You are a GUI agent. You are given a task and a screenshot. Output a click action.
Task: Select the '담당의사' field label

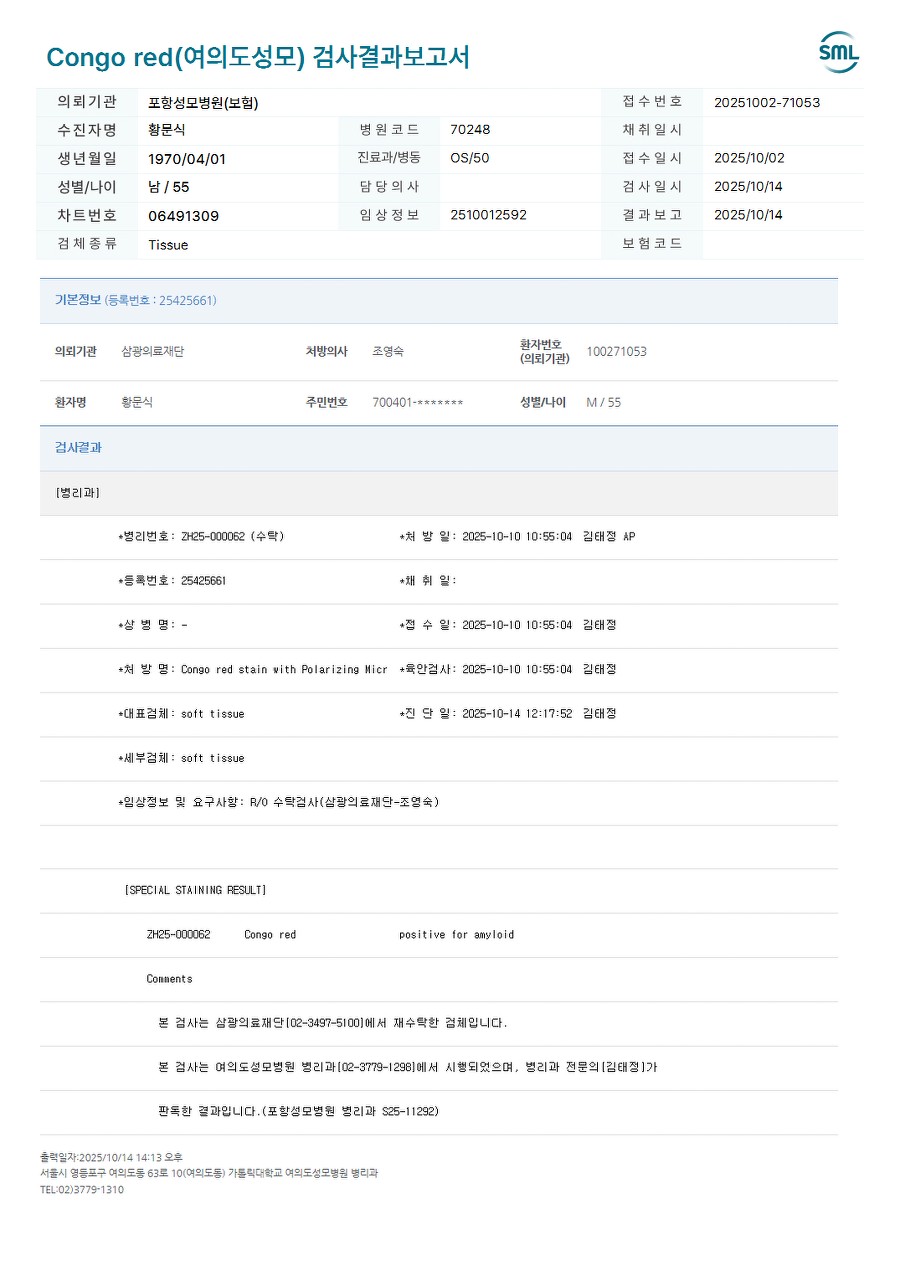click(x=389, y=186)
